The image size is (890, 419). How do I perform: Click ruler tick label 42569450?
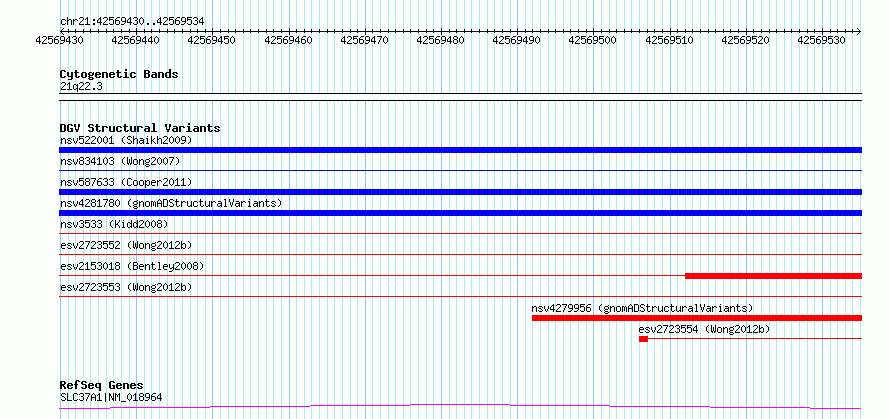(x=211, y=40)
